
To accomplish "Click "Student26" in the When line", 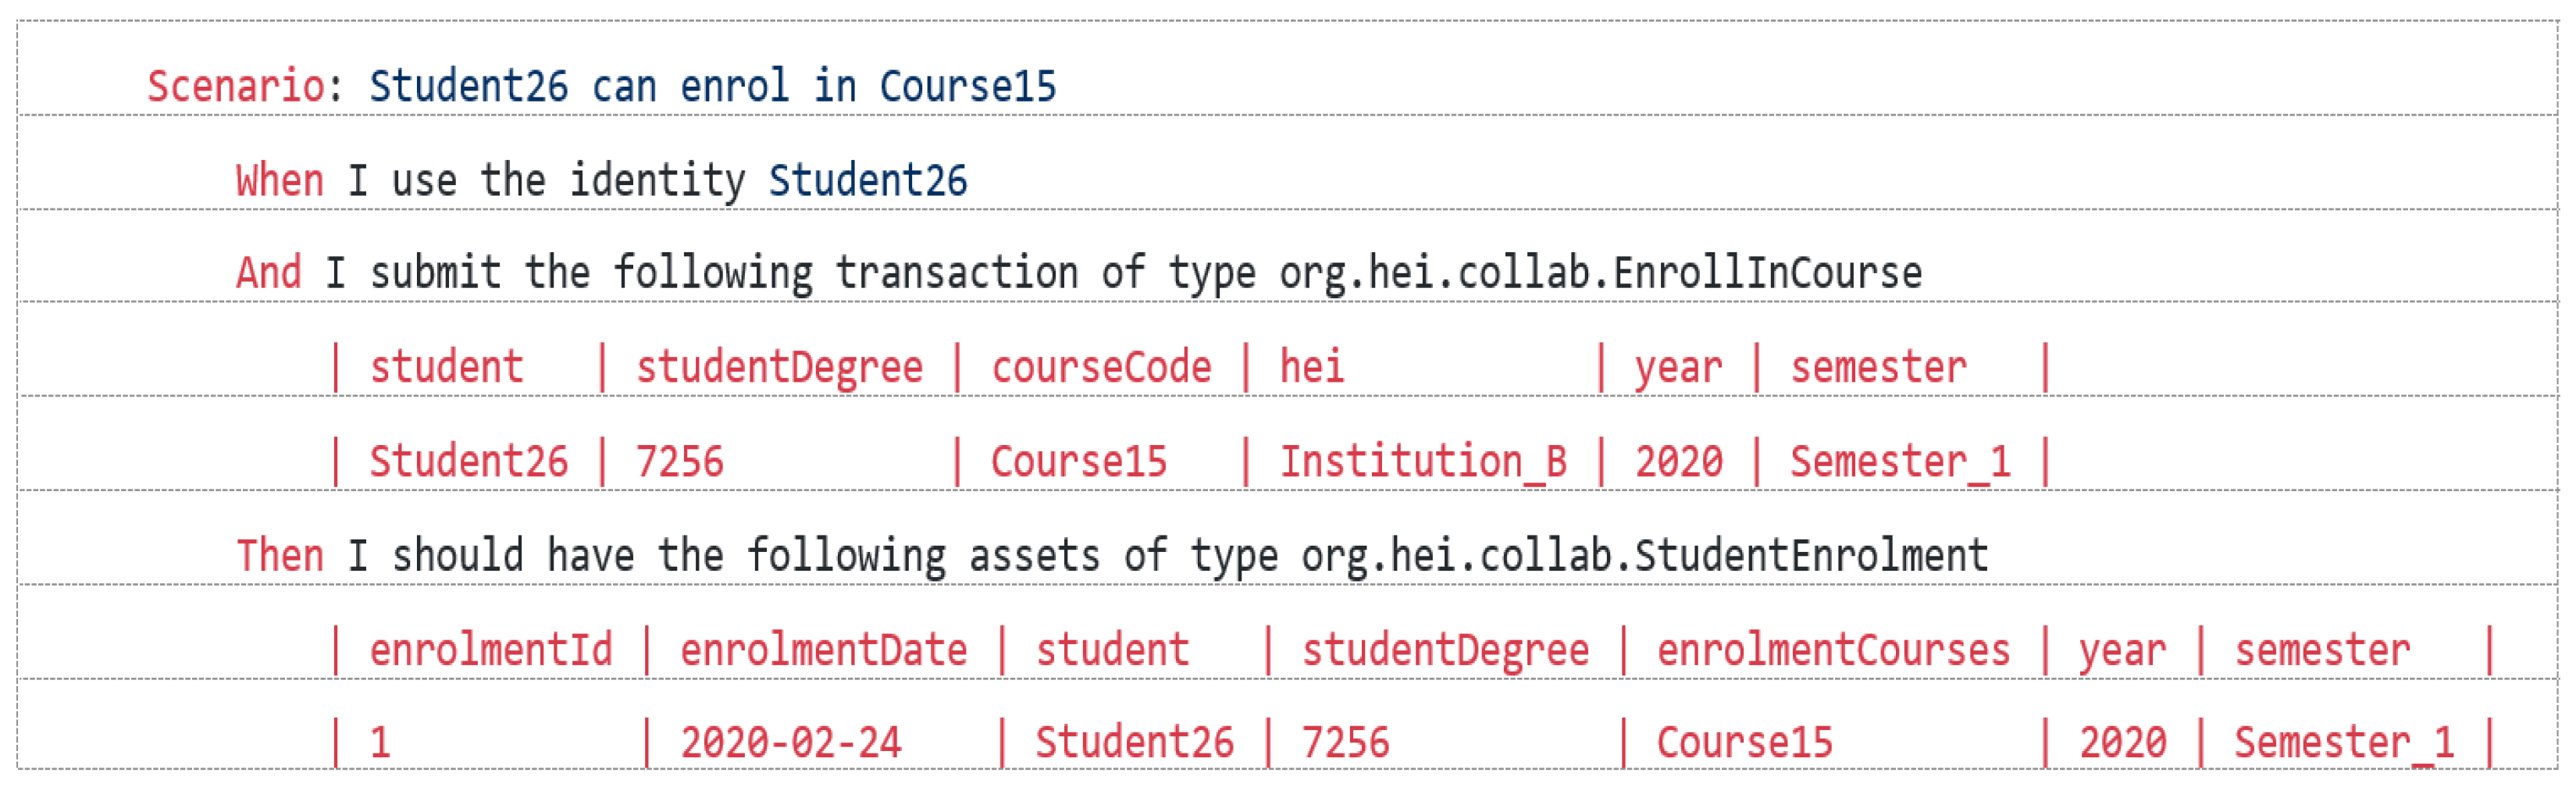I will [x=867, y=181].
